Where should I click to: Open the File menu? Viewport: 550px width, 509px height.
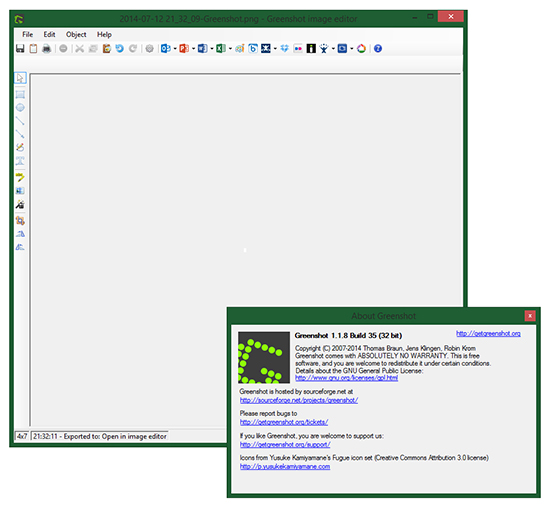point(27,34)
